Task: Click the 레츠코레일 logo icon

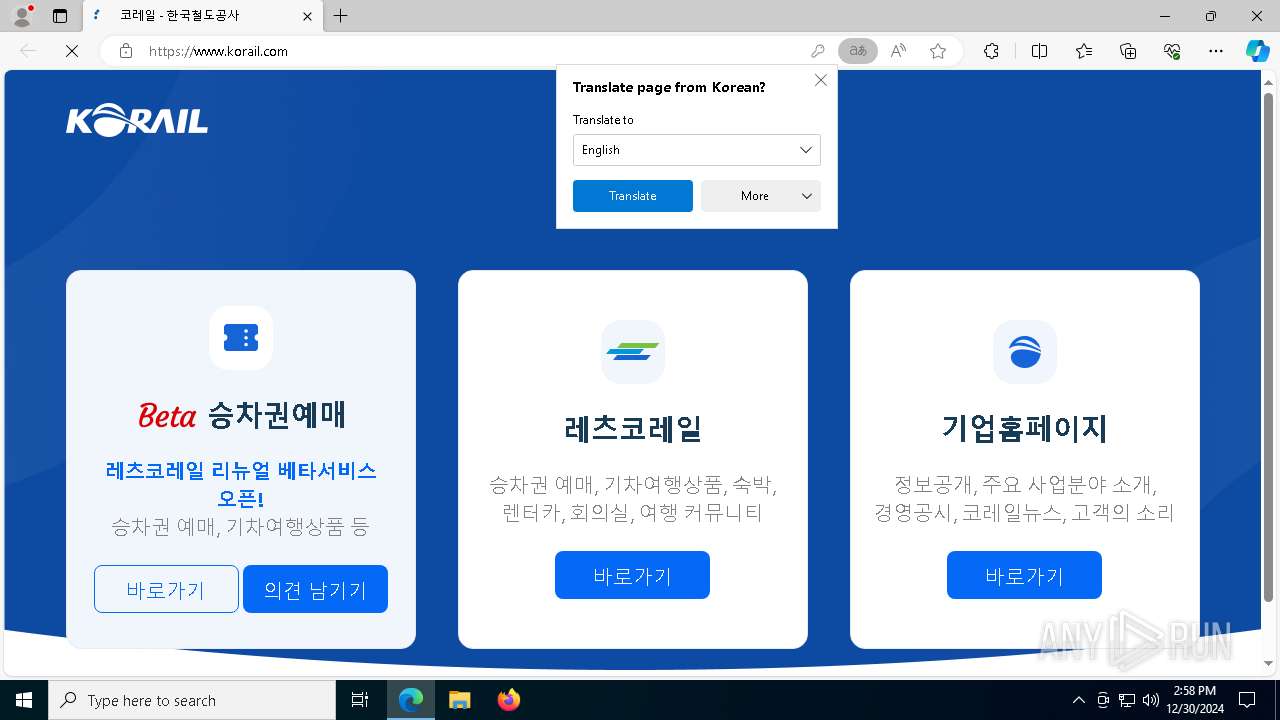Action: click(x=633, y=352)
